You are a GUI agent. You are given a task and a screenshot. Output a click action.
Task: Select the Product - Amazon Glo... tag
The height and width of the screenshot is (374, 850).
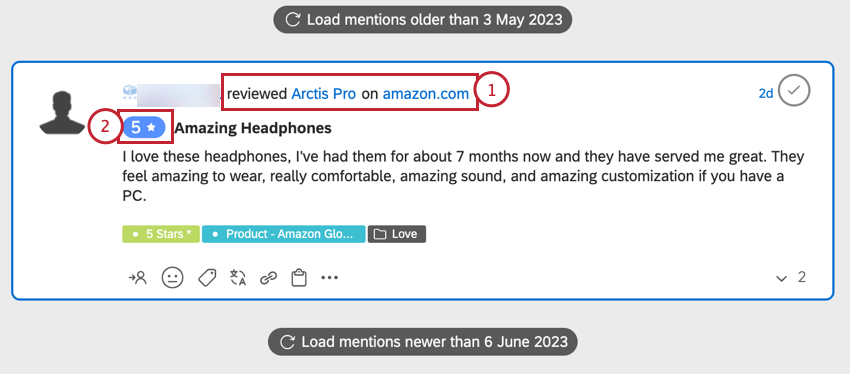284,234
